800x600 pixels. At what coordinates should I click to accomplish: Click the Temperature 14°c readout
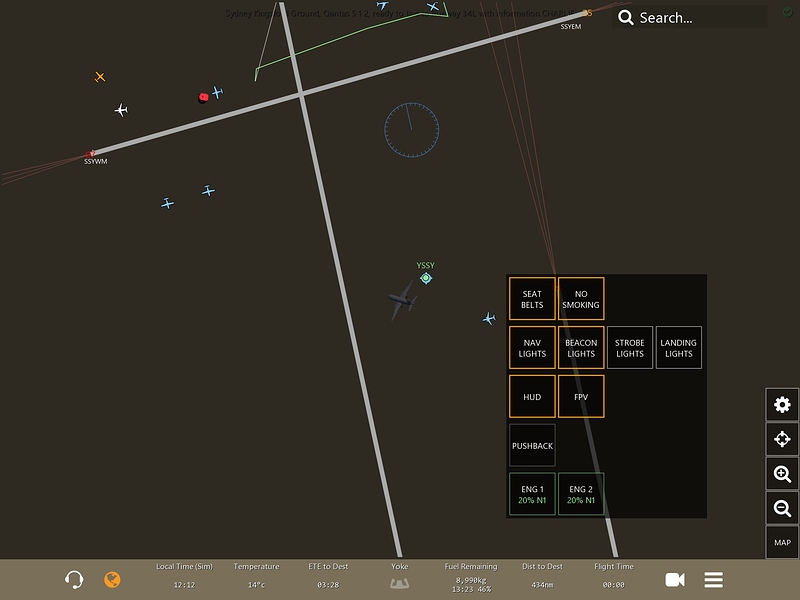tap(256, 576)
